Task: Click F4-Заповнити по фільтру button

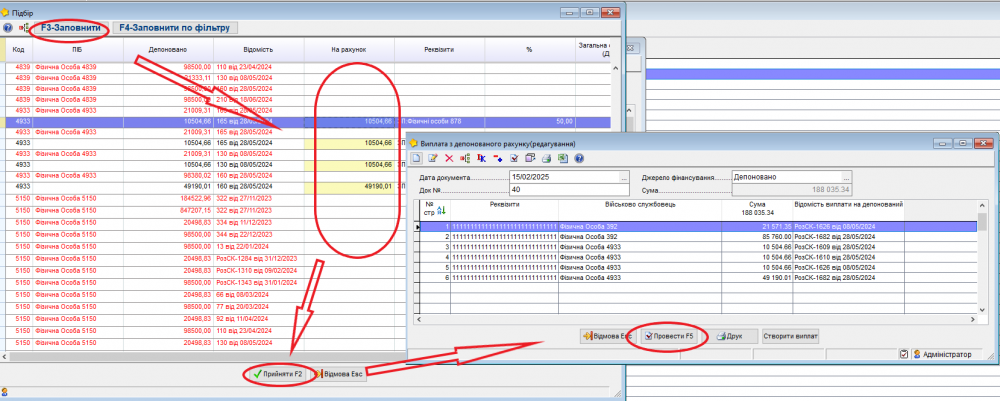Action: [174, 28]
